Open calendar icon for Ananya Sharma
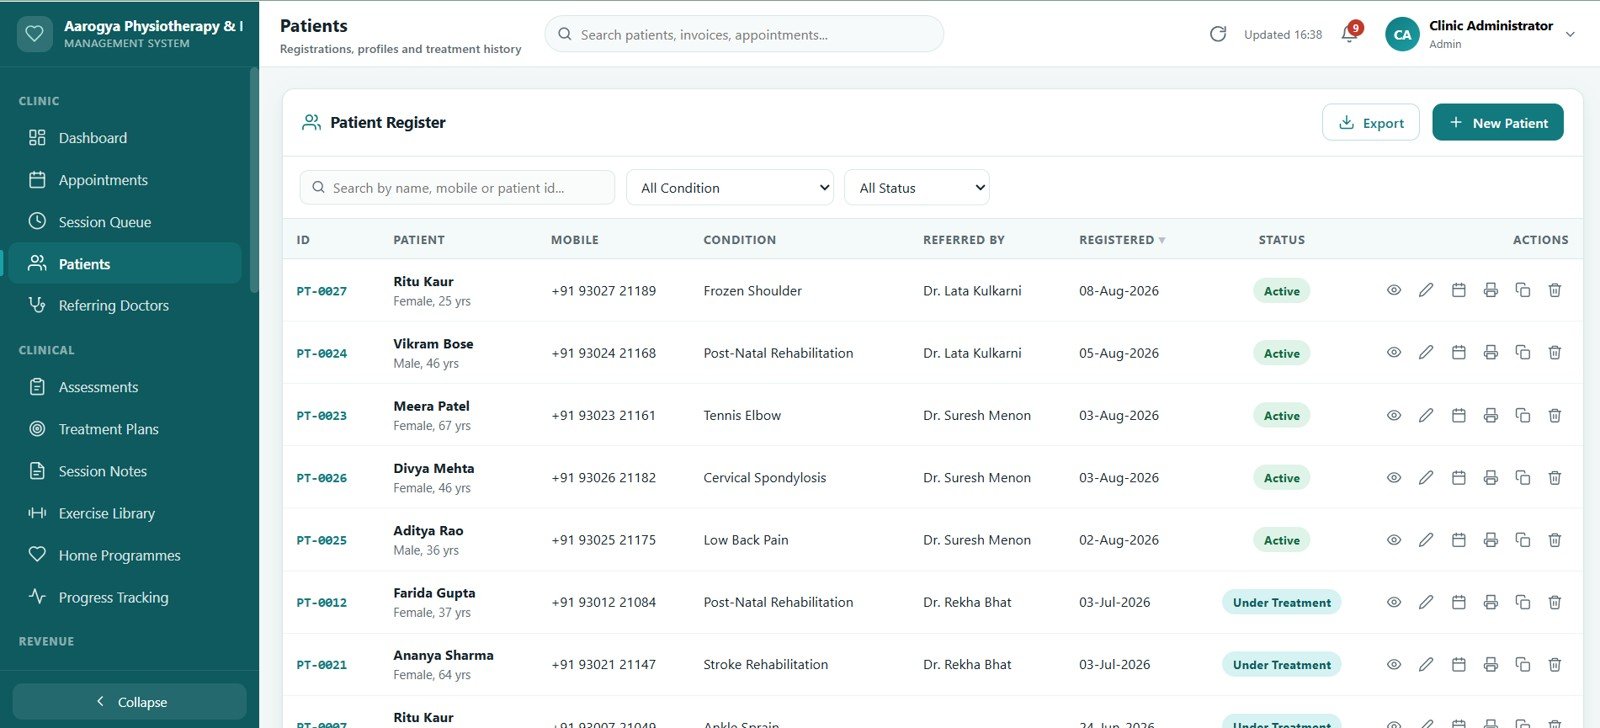 (1459, 664)
